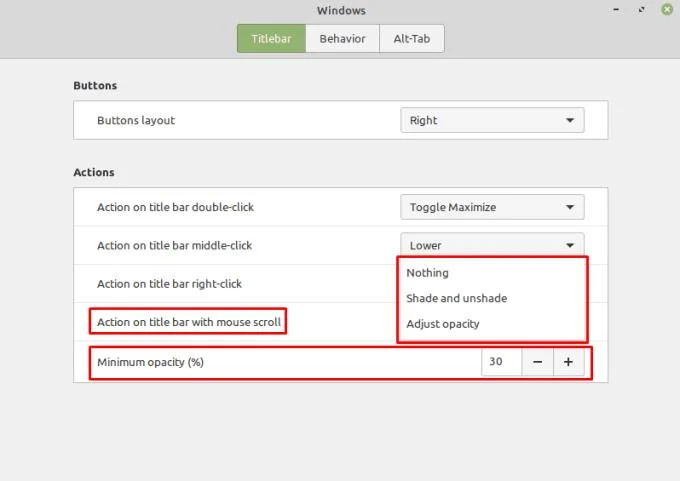Click the minimum opacity value field
The width and height of the screenshot is (680, 481).
(x=501, y=362)
